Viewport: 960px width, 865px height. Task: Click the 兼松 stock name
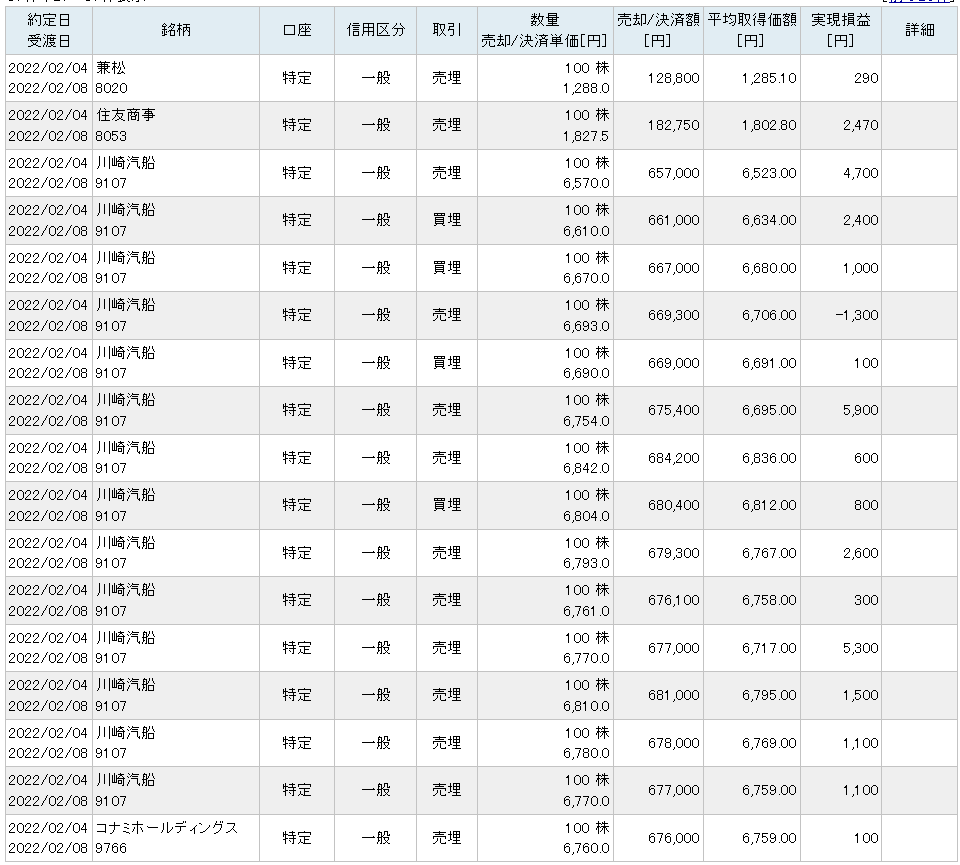pos(111,68)
